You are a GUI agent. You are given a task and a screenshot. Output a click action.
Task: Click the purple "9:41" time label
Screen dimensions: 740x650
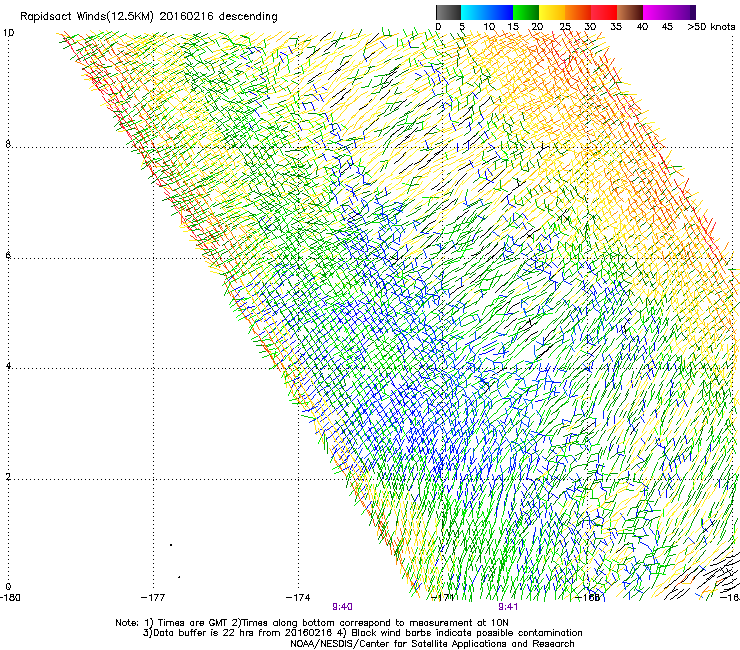pyautogui.click(x=508, y=607)
